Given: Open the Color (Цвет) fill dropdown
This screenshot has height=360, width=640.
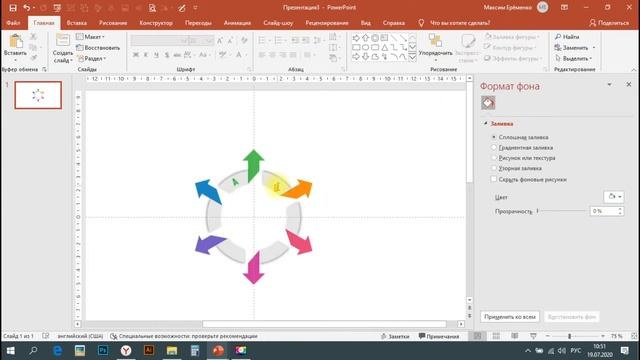Looking at the screenshot, I should click(x=614, y=197).
